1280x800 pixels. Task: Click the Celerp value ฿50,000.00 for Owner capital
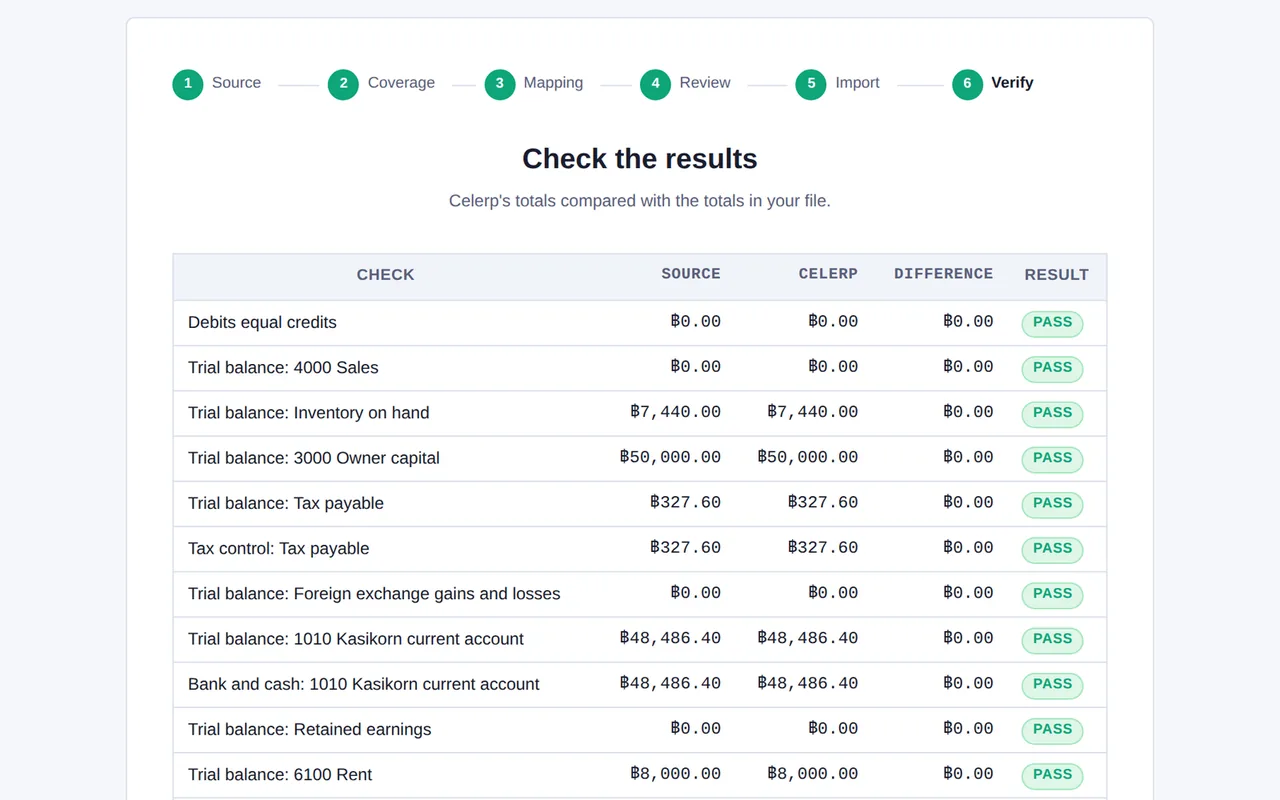[808, 457]
